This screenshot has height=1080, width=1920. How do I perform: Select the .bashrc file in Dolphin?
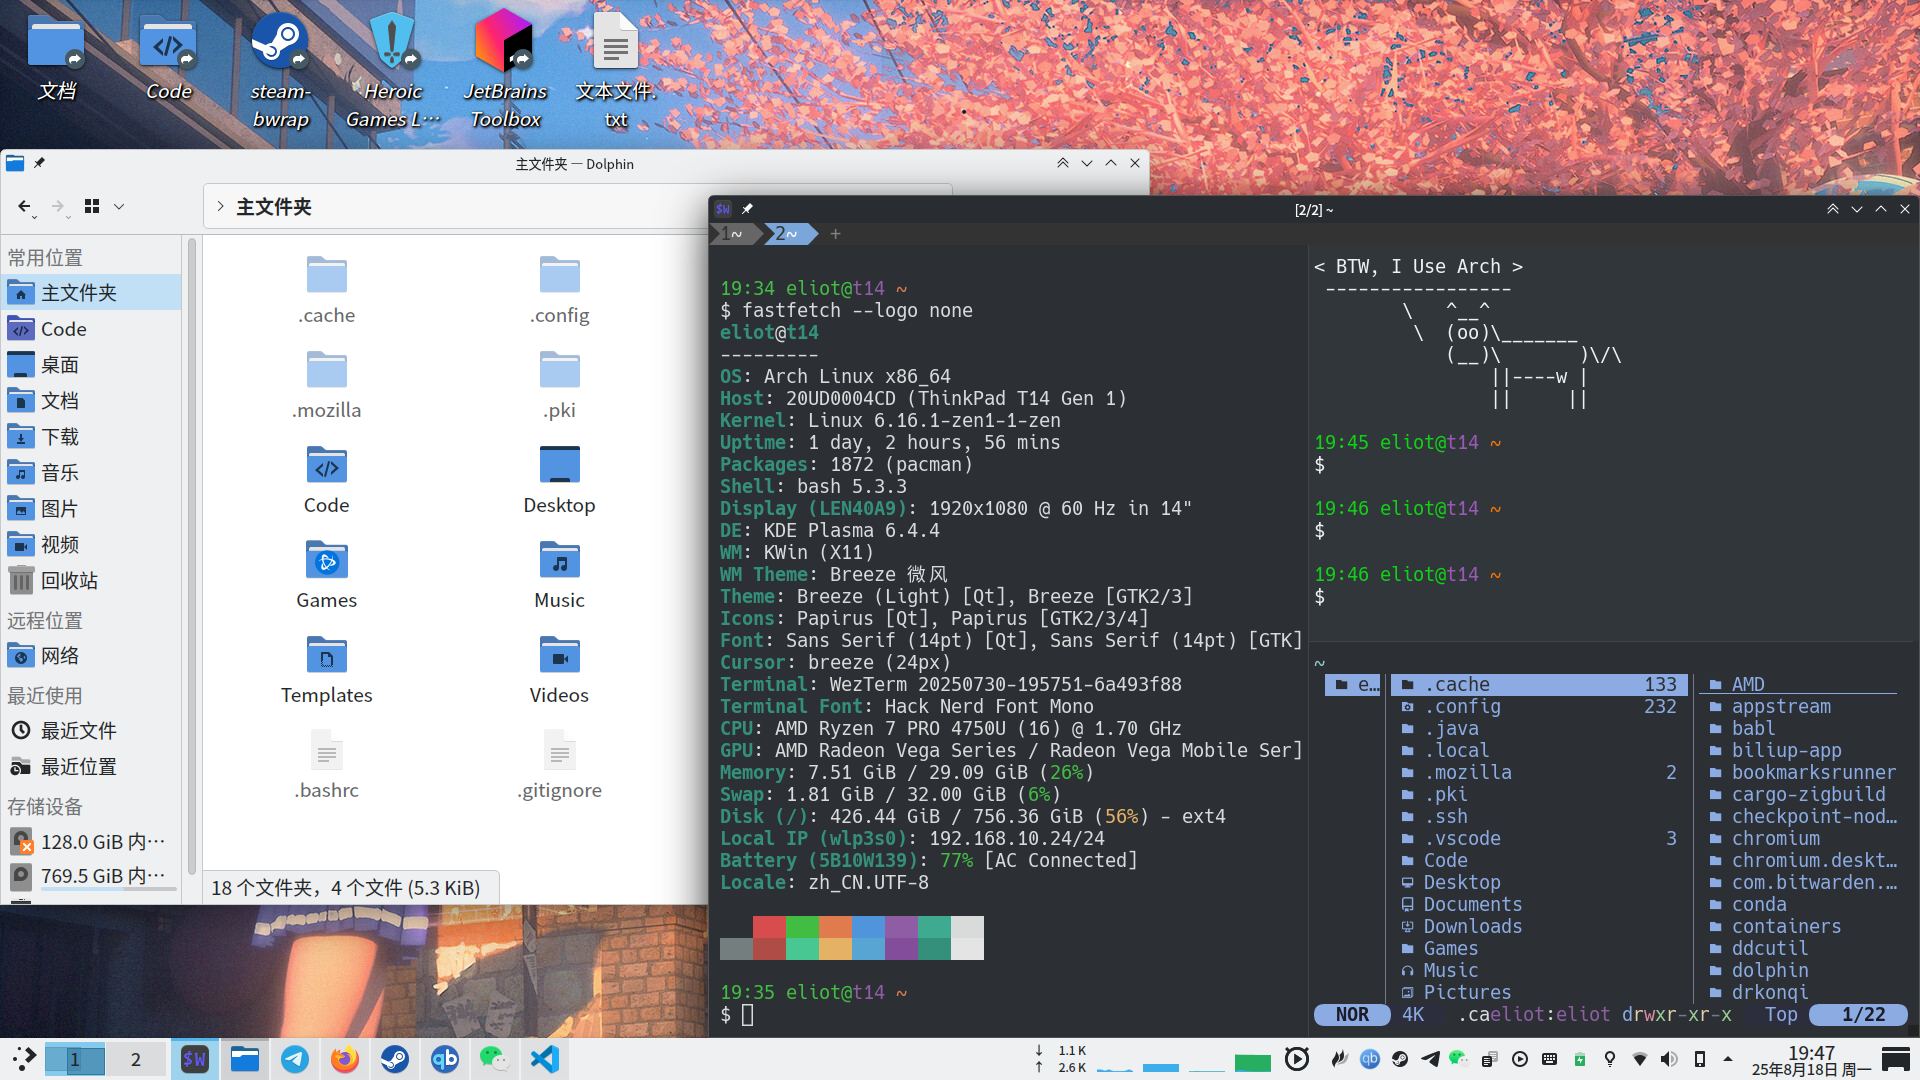[x=326, y=765]
